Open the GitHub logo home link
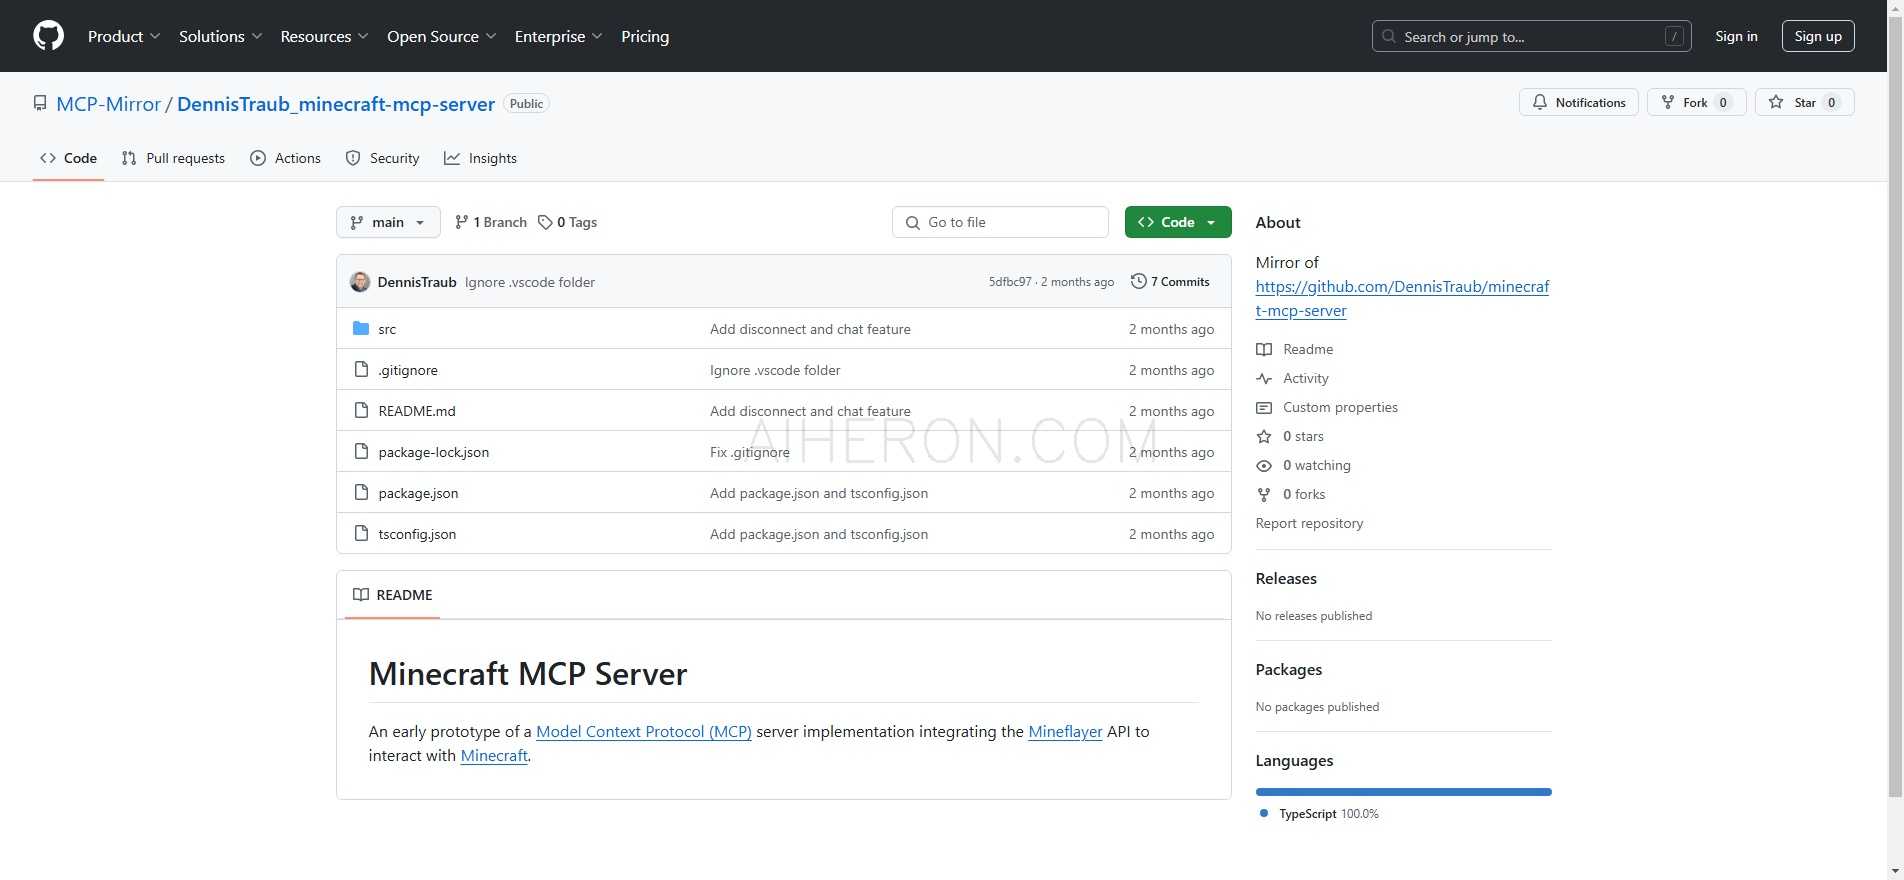This screenshot has width=1904, height=880. (48, 36)
